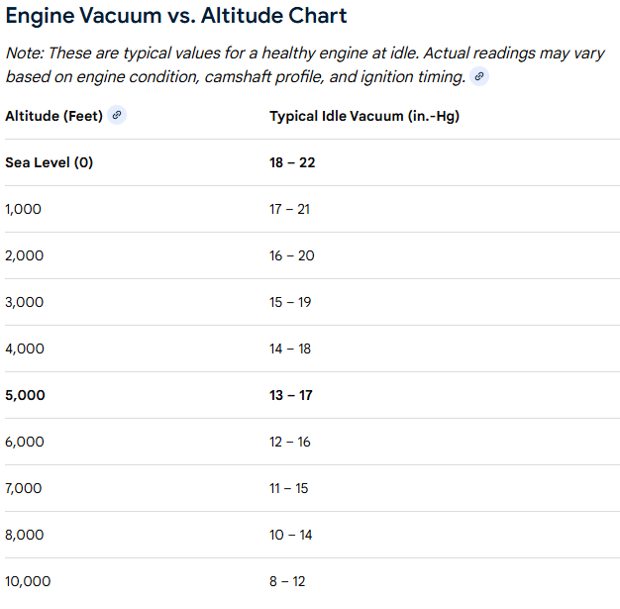
Task: Select the 8,000 feet altitude cell
Action: 24,534
